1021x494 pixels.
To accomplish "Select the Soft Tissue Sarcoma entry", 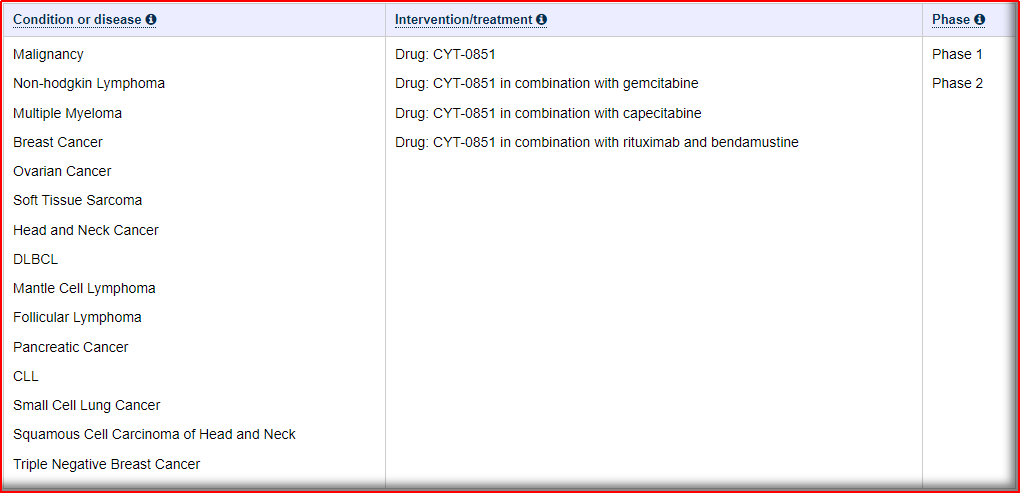I will click(x=77, y=200).
